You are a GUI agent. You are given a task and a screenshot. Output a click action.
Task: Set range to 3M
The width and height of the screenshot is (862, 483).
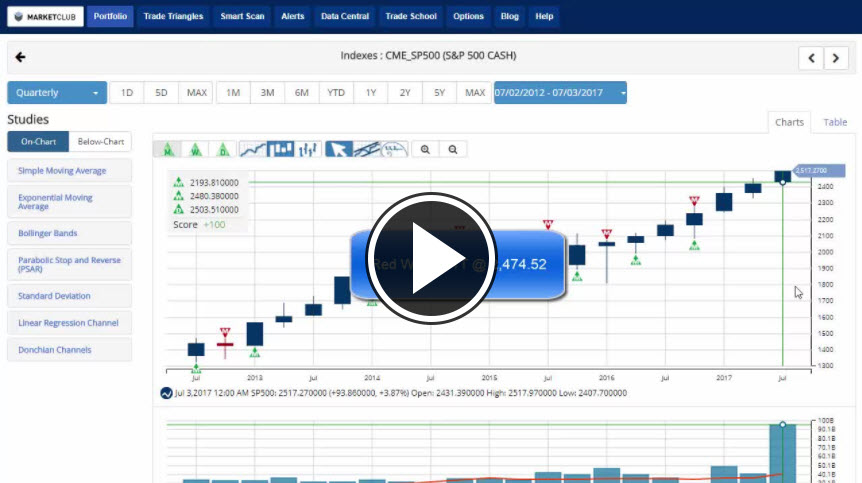click(267, 93)
